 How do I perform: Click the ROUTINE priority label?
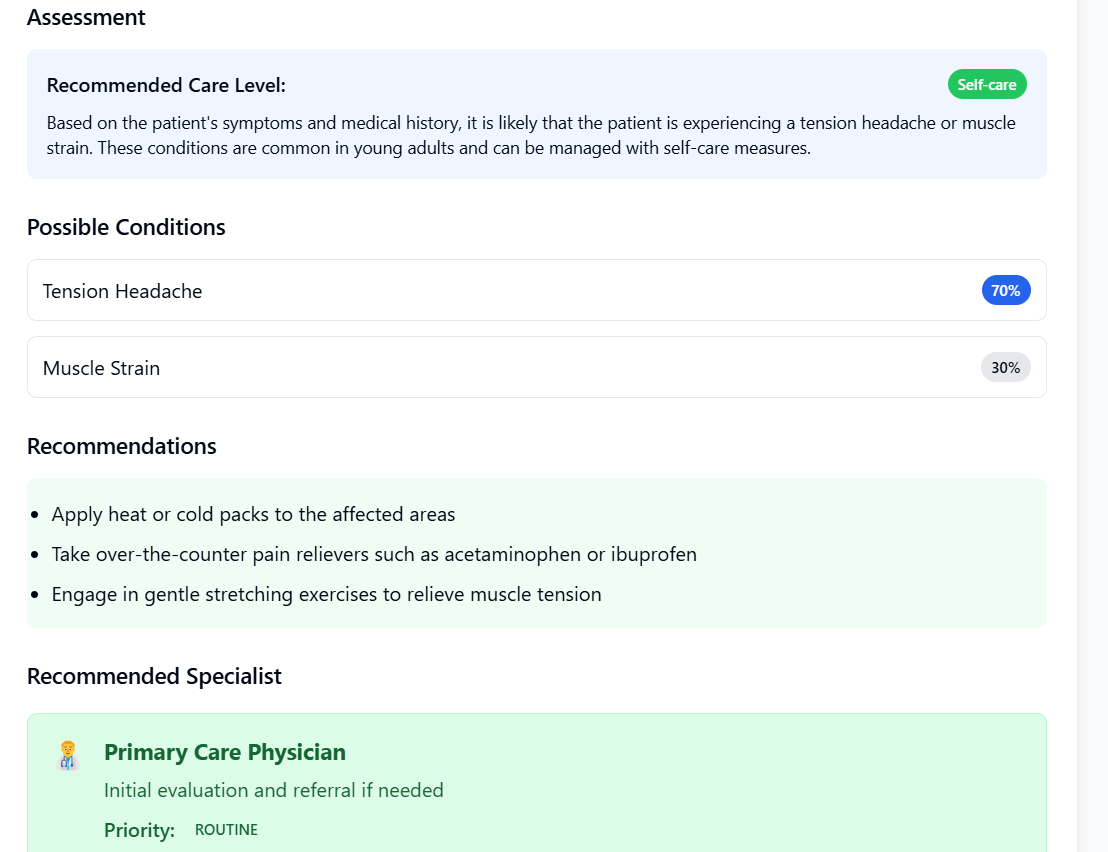point(226,829)
